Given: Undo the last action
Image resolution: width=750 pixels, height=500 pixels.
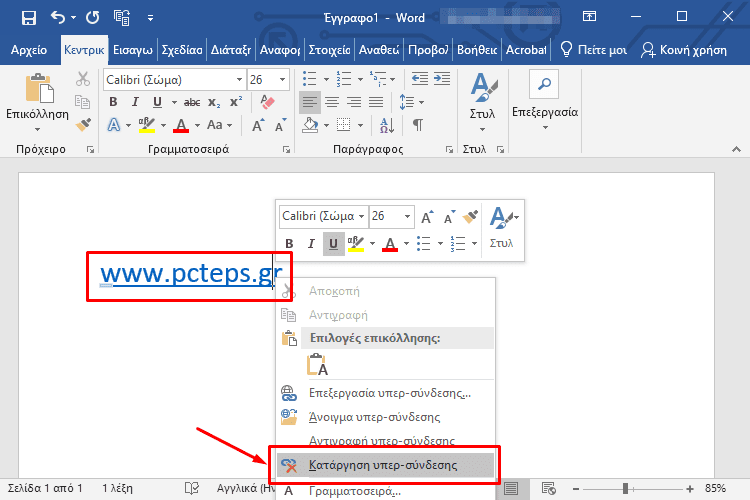Looking at the screenshot, I should [x=58, y=18].
